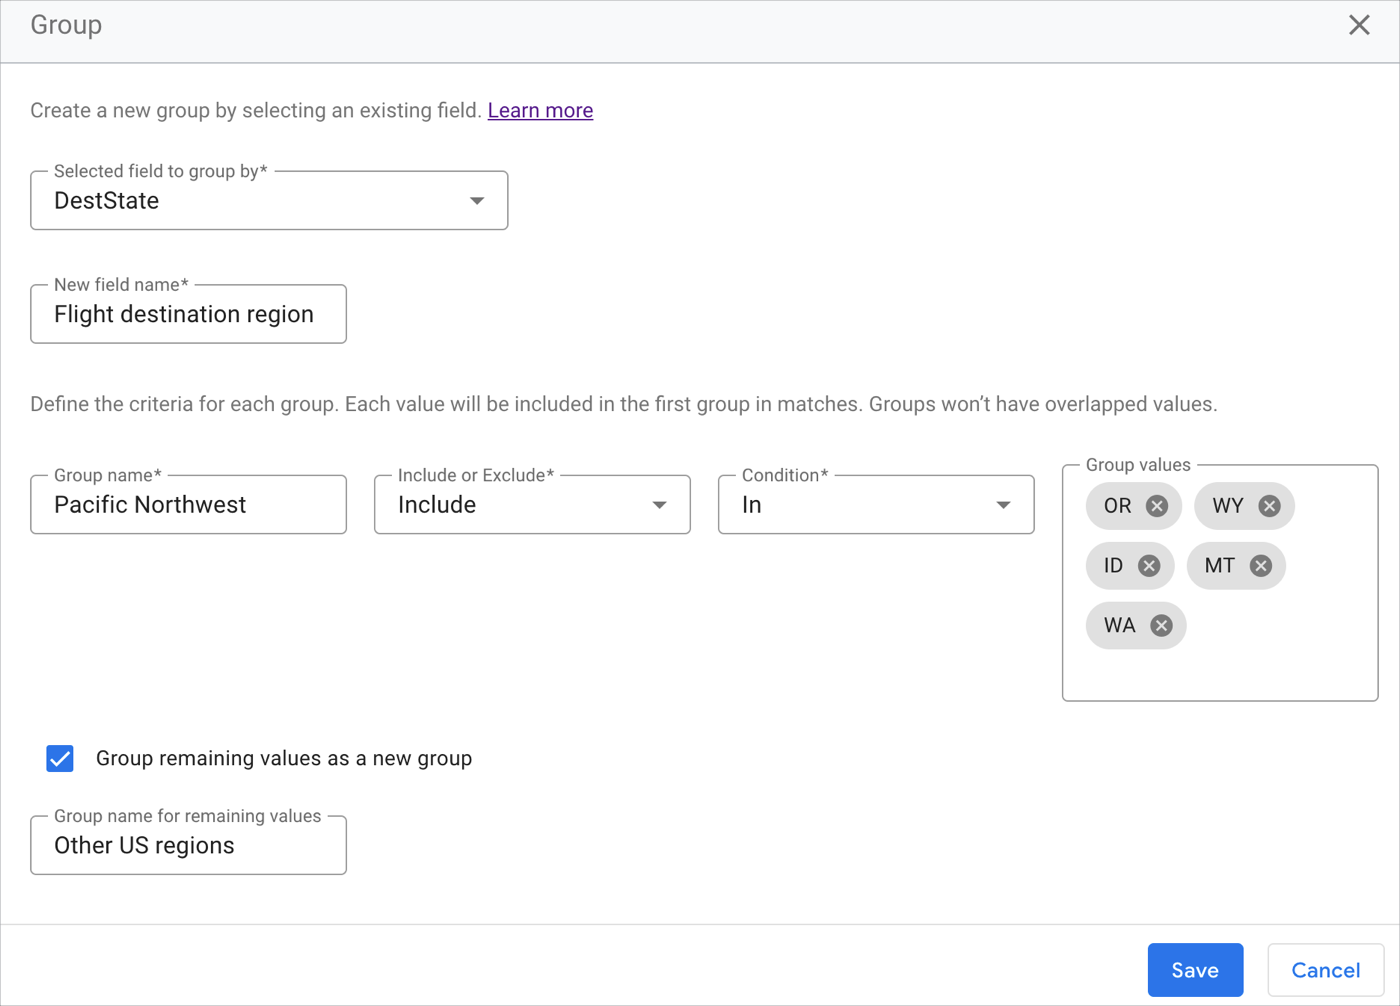Edit the Pacific Northwest group name
The width and height of the screenshot is (1400, 1006).
coord(188,504)
